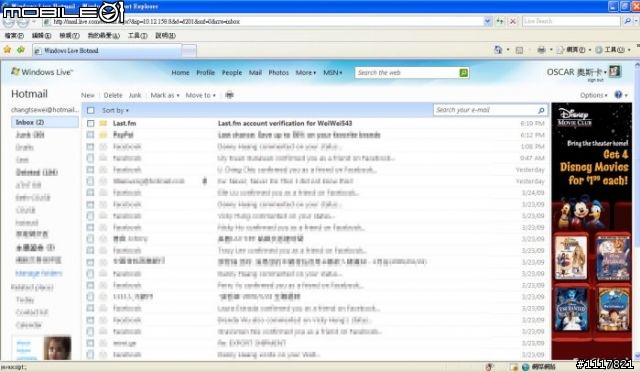Check the Last.fm email checkbox
640x372 pixels.
[x=91, y=123]
